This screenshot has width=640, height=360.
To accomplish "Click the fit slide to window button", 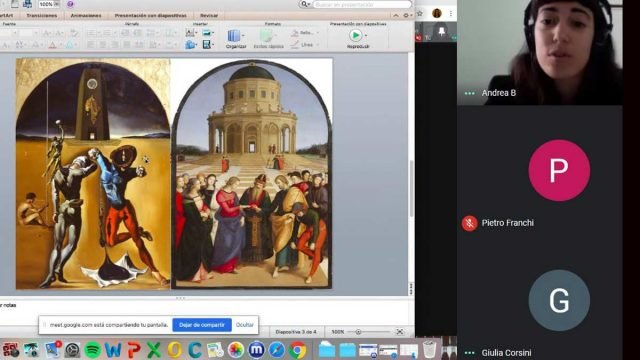I will click(400, 332).
